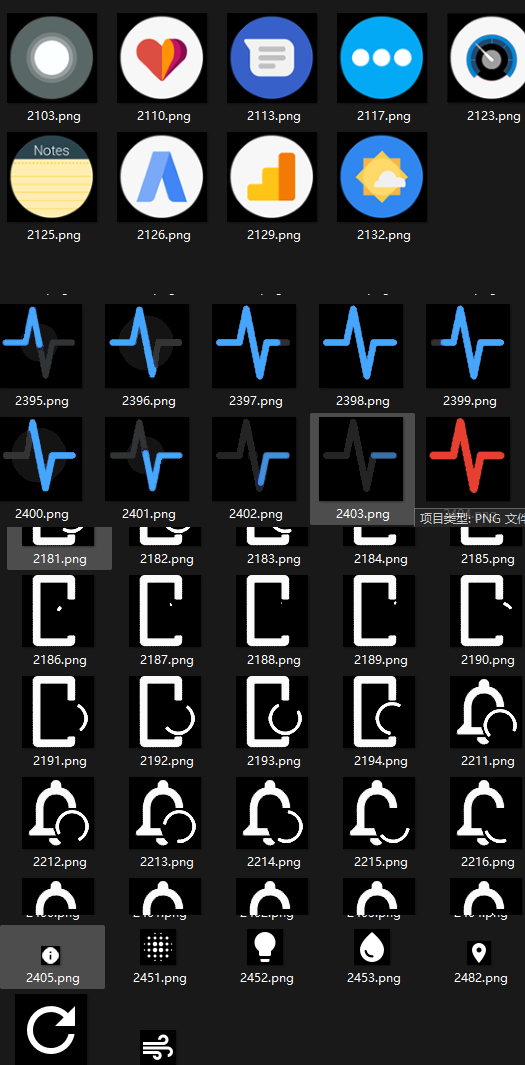Viewport: 525px width, 1065px height.
Task: Select the 2399.png pulse animation frame
Action: pos(468,346)
